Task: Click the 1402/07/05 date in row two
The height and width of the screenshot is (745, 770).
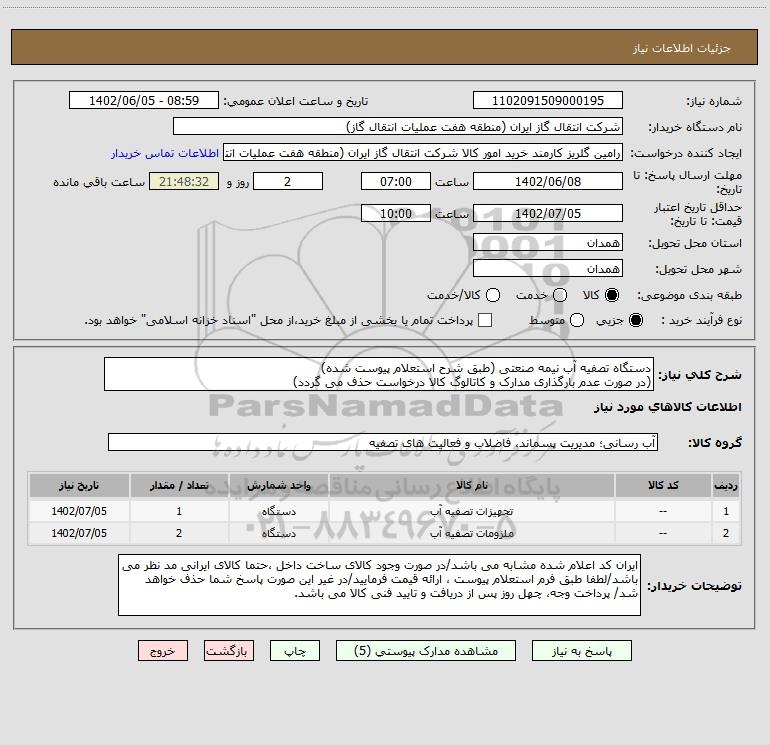Action: click(79, 533)
